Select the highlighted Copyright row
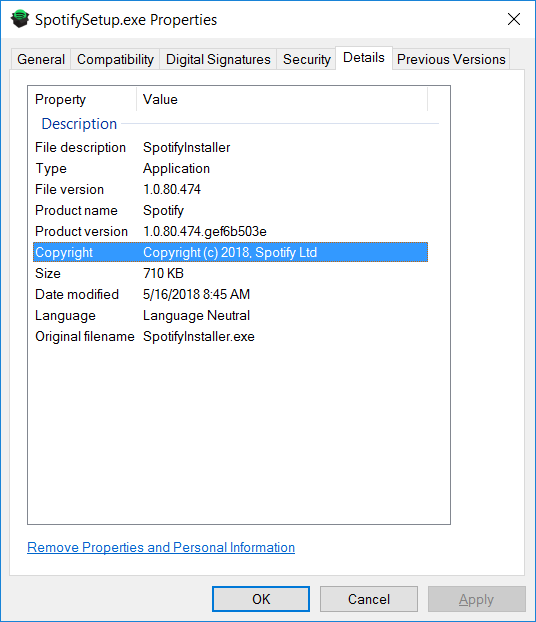Screen dimensions: 536x622 click(231, 252)
